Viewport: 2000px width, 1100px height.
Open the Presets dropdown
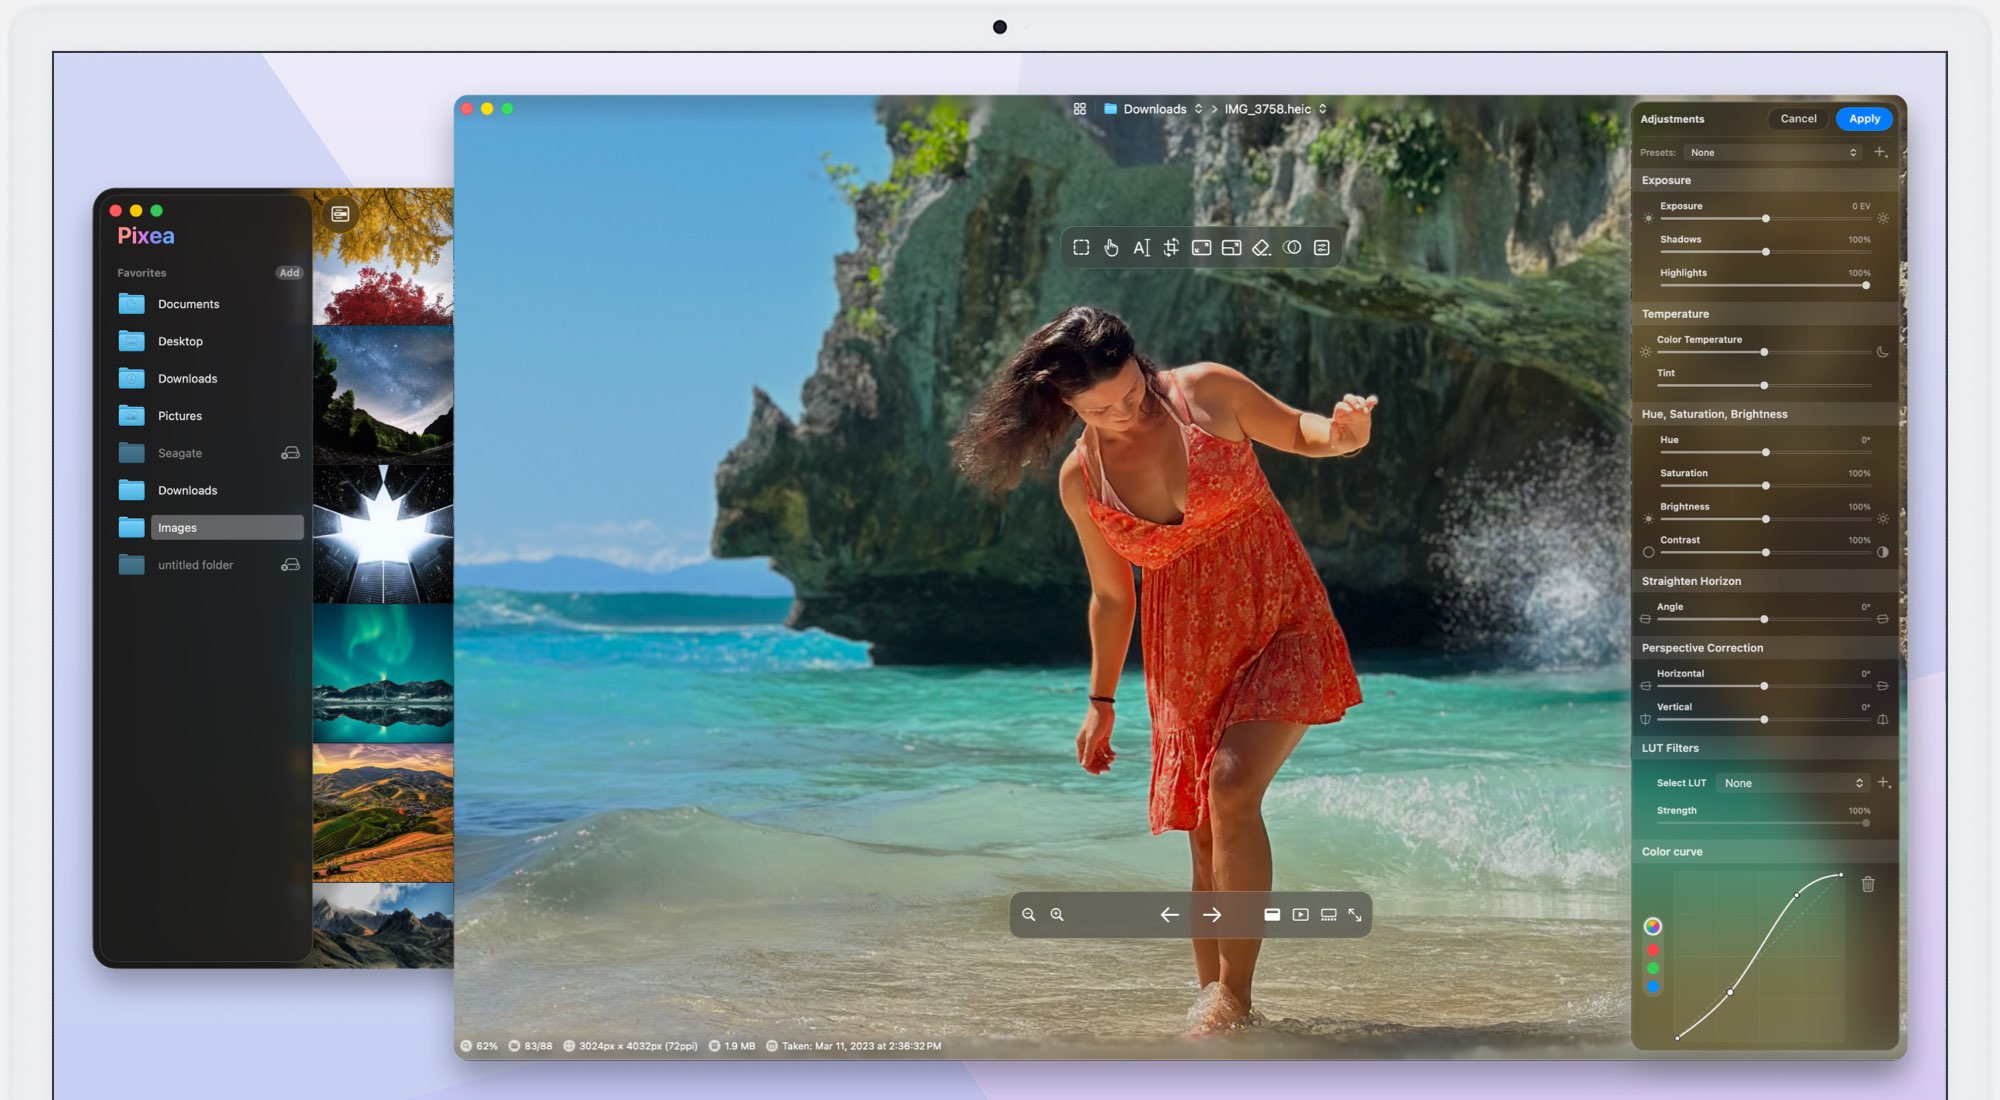click(x=1772, y=153)
